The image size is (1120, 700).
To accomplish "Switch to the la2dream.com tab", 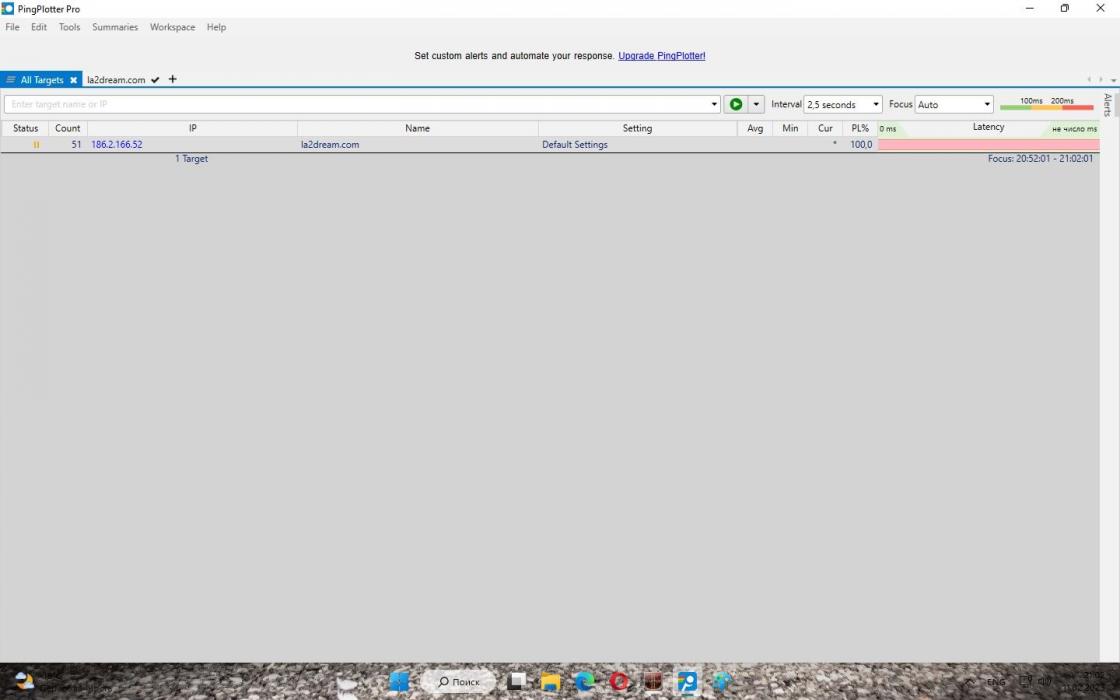I will tap(116, 80).
